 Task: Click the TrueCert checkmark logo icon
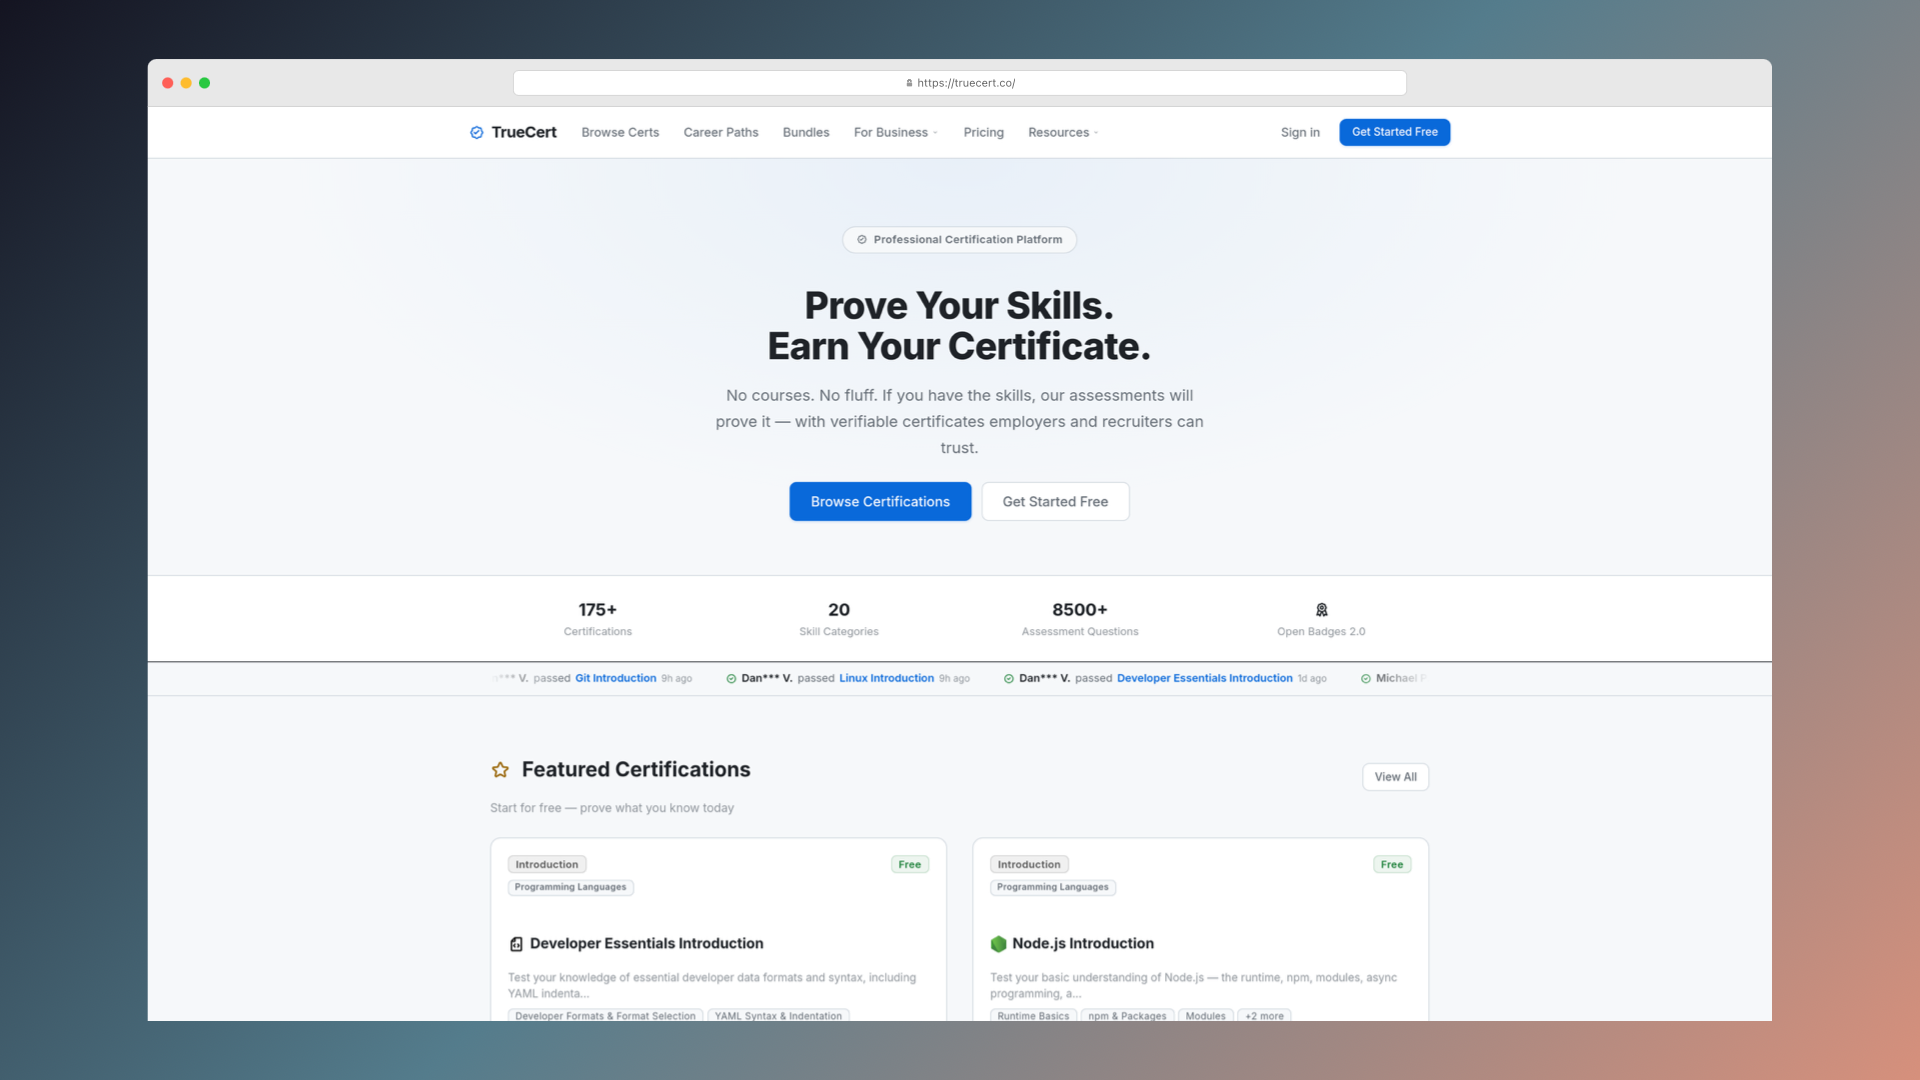[477, 132]
